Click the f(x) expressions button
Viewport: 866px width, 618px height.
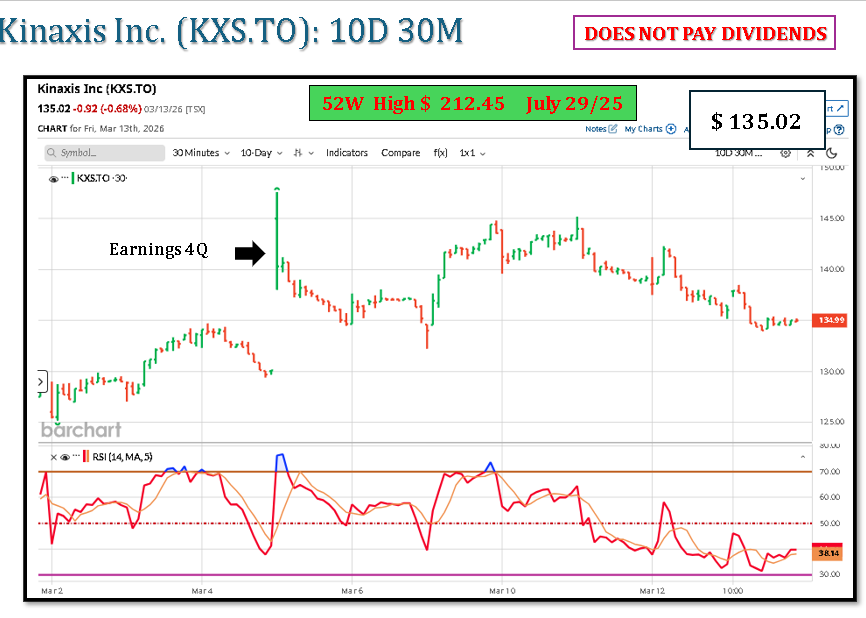[440, 153]
